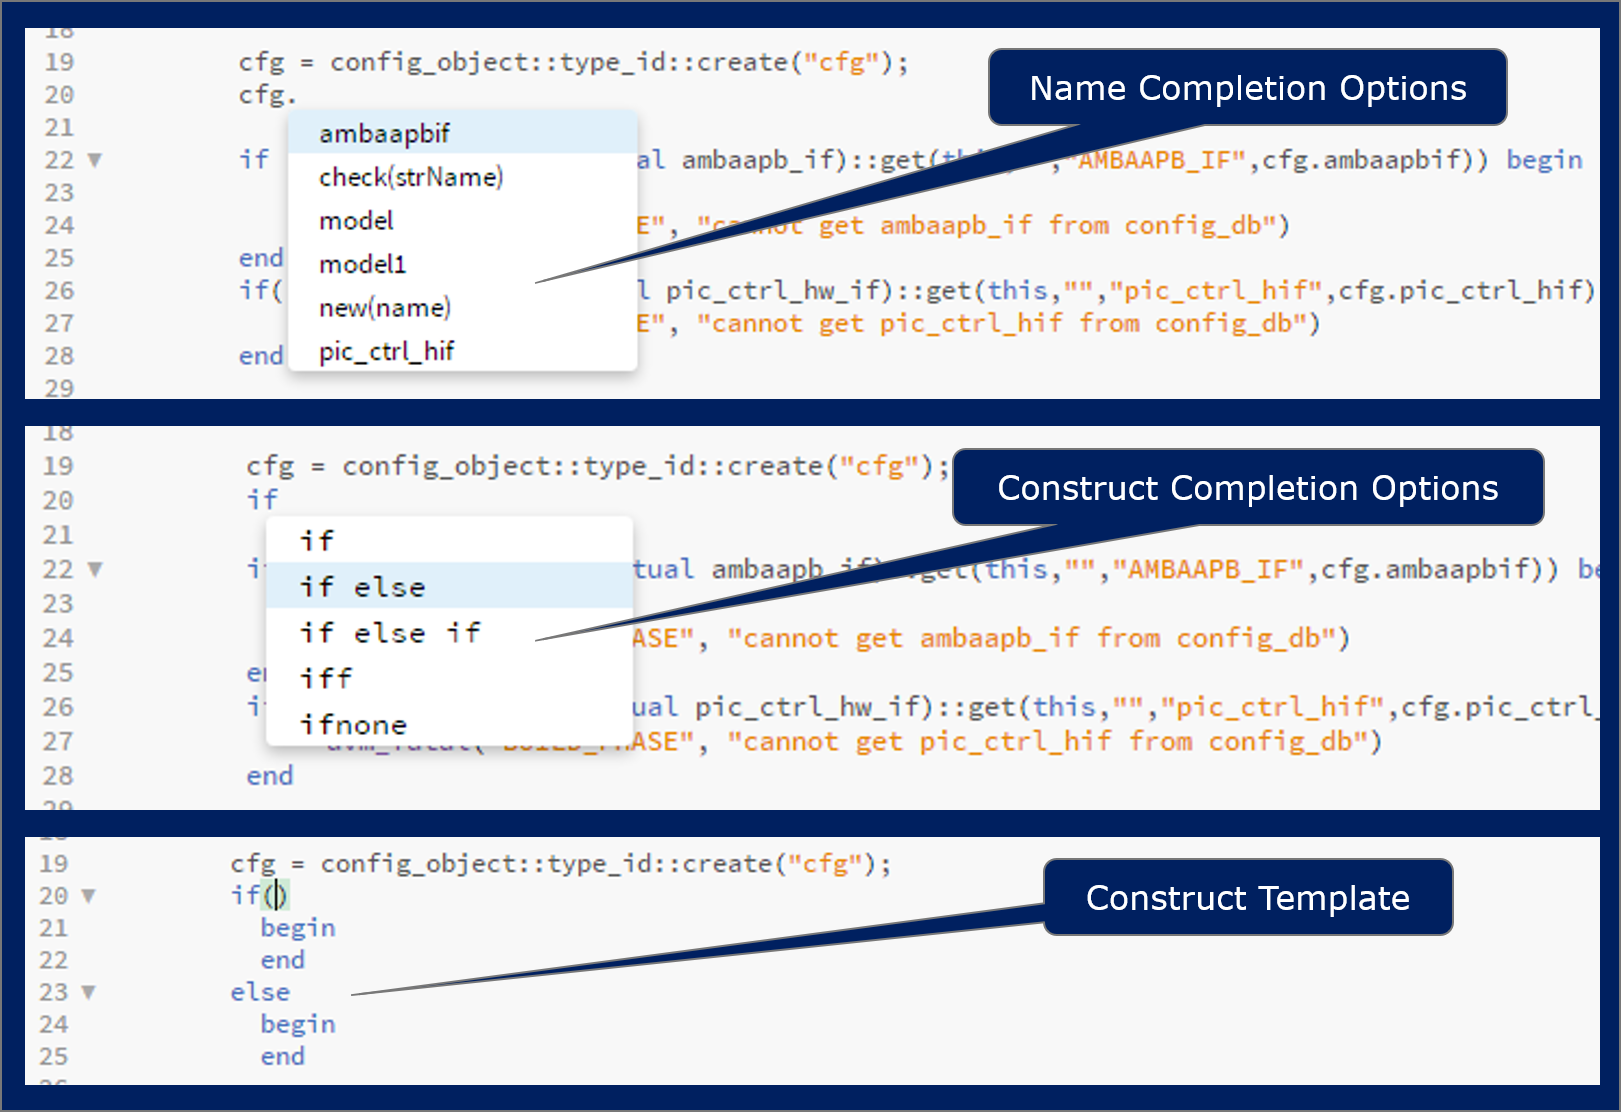Screen dimensions: 1621x1112
Task: Click 'cfg.' text on line 20 top editor
Action: pos(267,95)
